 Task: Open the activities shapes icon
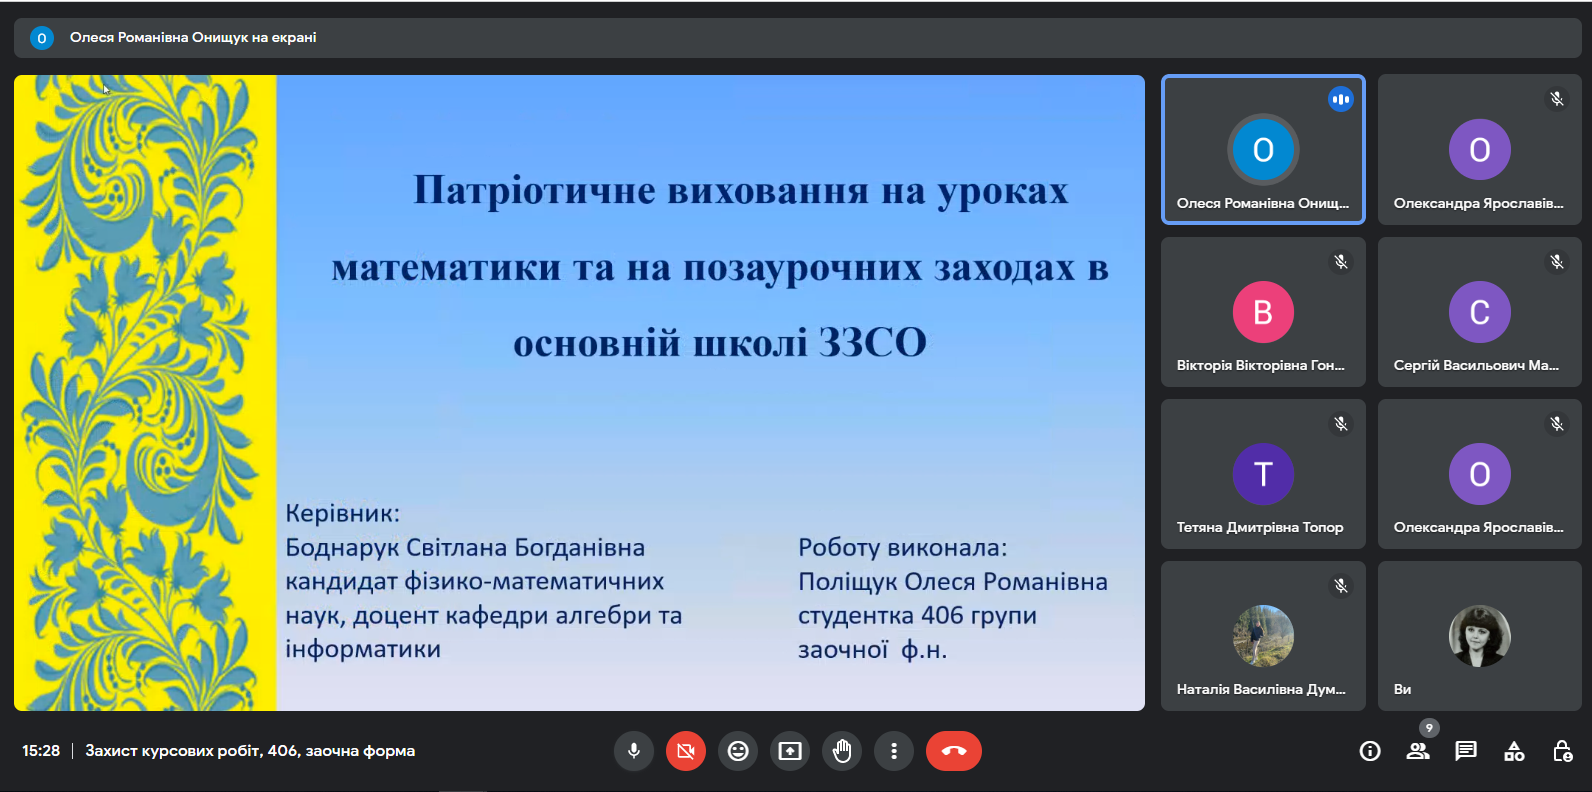coord(1514,751)
